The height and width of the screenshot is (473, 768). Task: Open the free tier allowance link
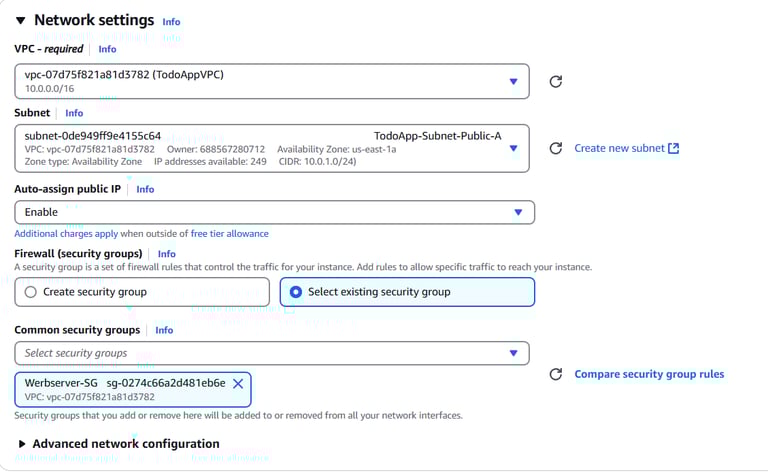click(230, 234)
